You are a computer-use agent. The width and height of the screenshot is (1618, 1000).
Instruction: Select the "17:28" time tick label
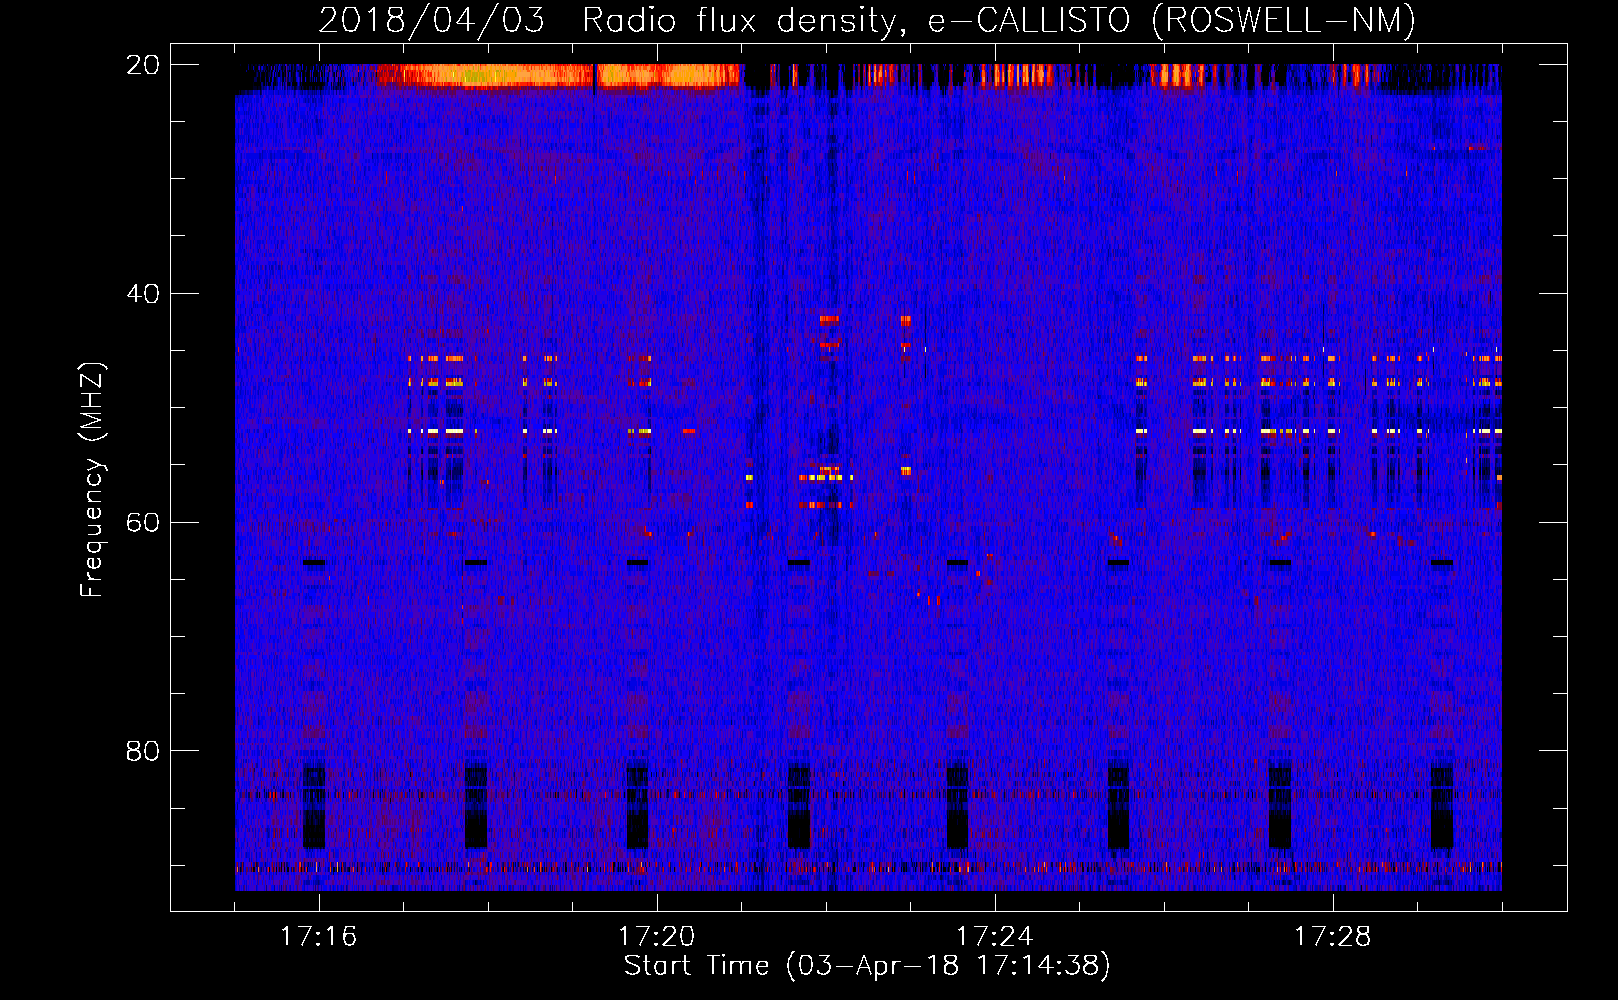pyautogui.click(x=1332, y=936)
